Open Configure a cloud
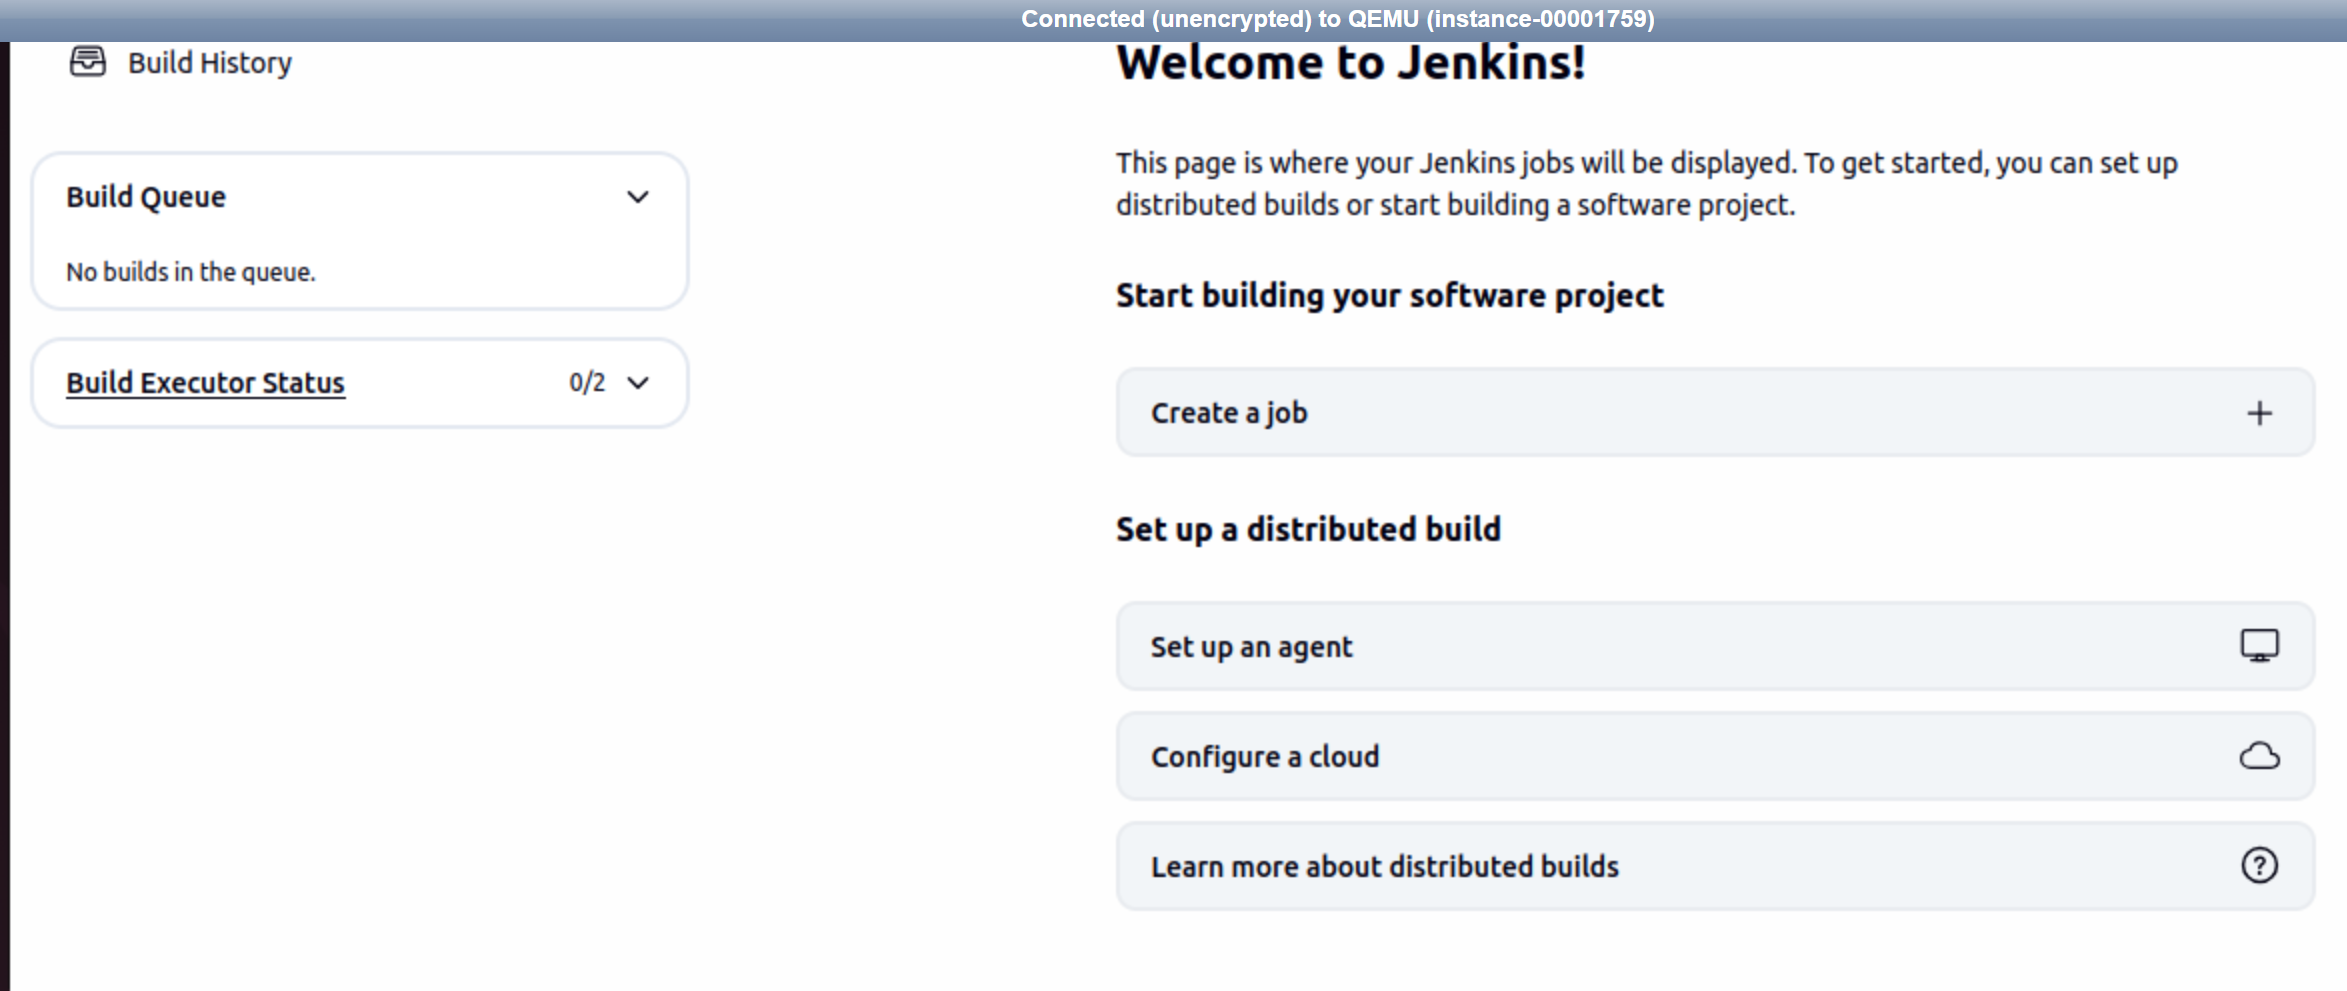 1715,756
